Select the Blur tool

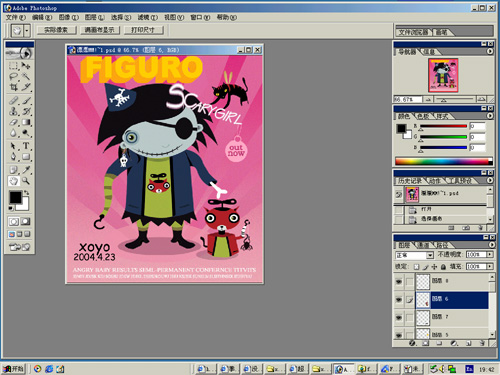tap(13, 133)
